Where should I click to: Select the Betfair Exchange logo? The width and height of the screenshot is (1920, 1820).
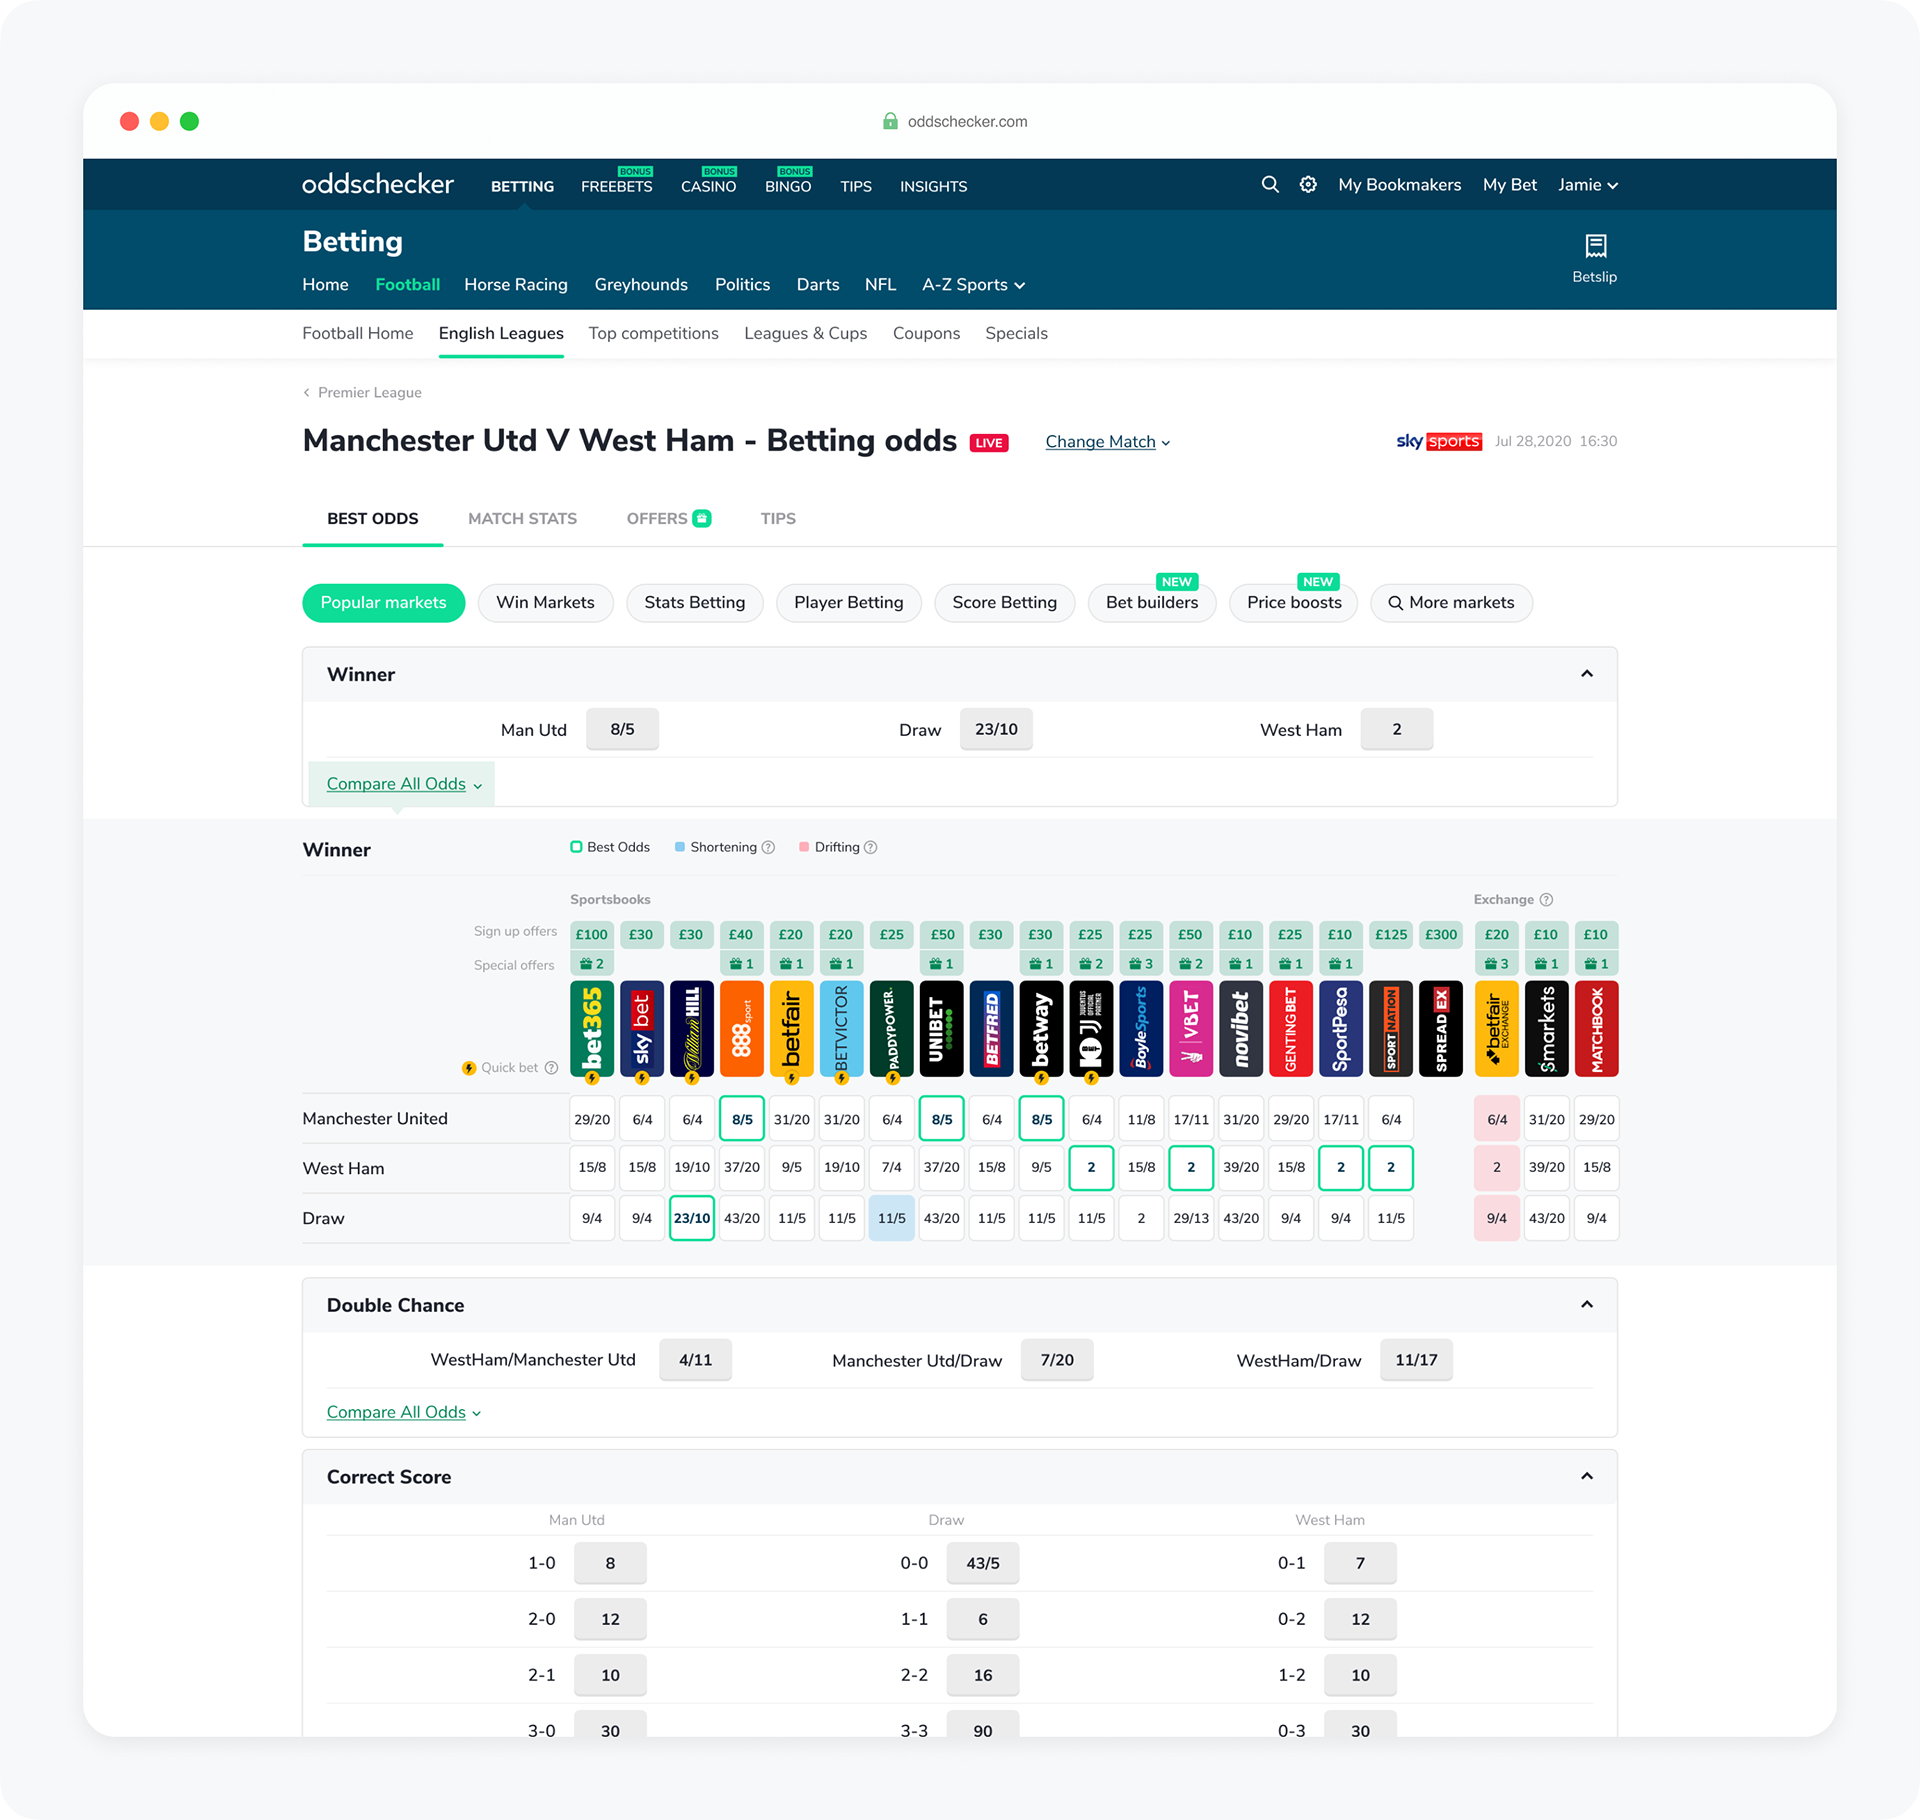(x=1497, y=1028)
